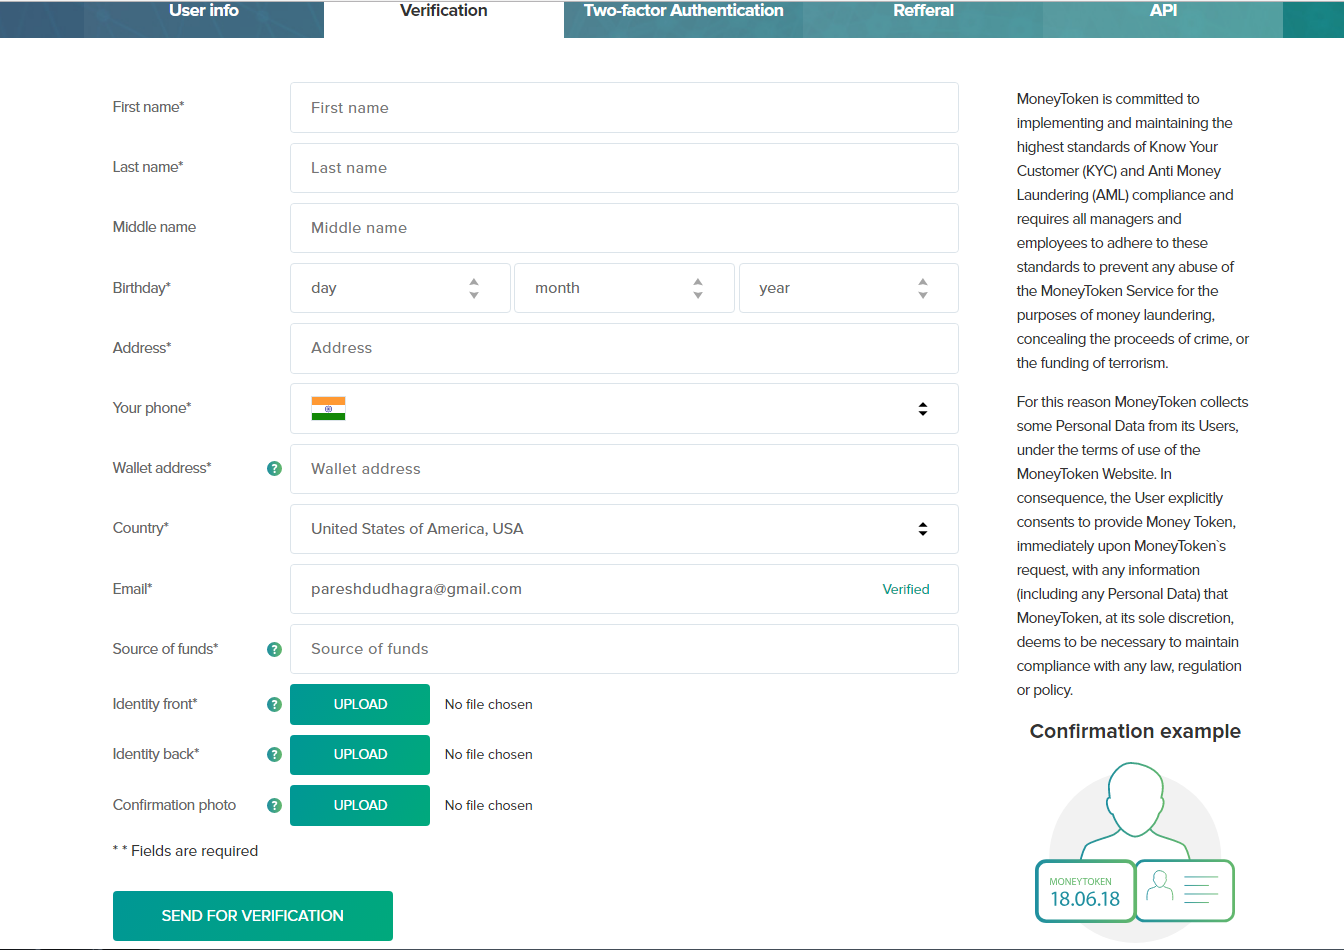The height and width of the screenshot is (950, 1344).
Task: Open help icon for Identity front
Action: [x=274, y=704]
